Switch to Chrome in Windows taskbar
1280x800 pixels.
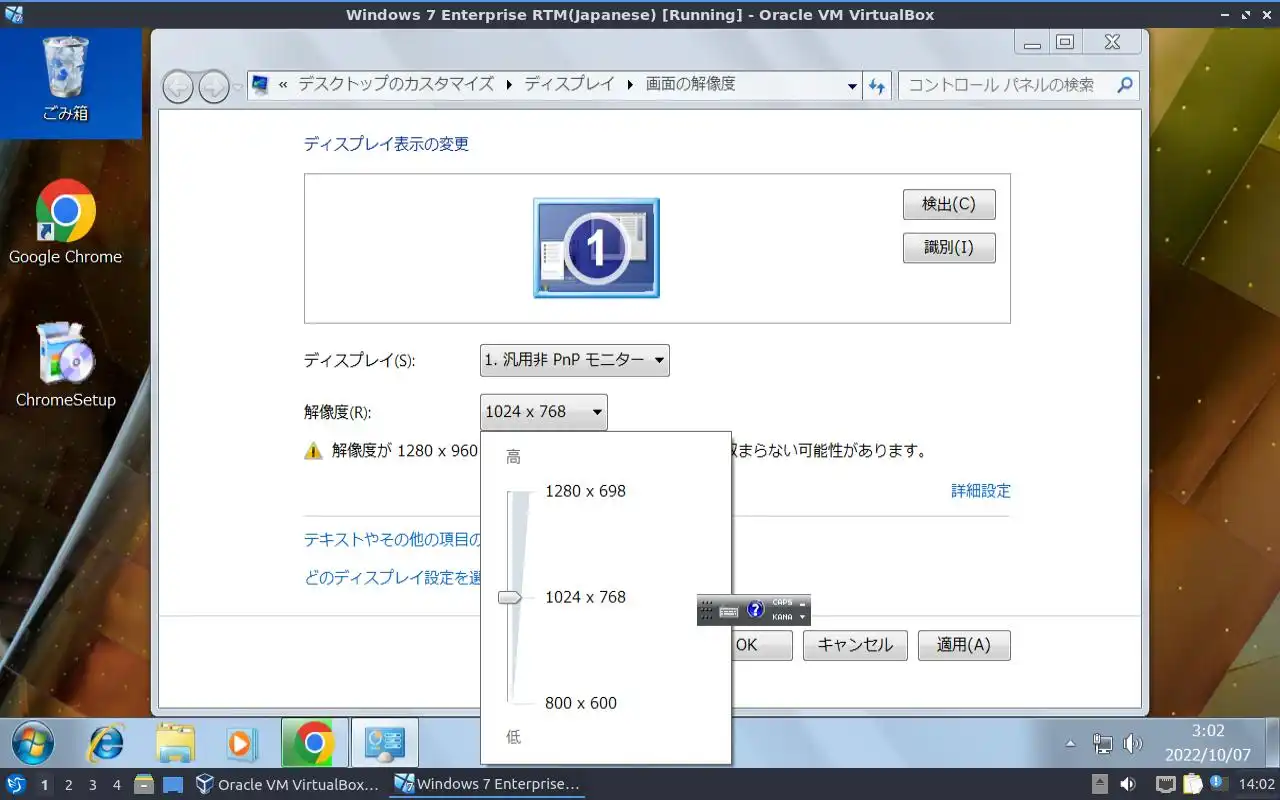pos(314,743)
